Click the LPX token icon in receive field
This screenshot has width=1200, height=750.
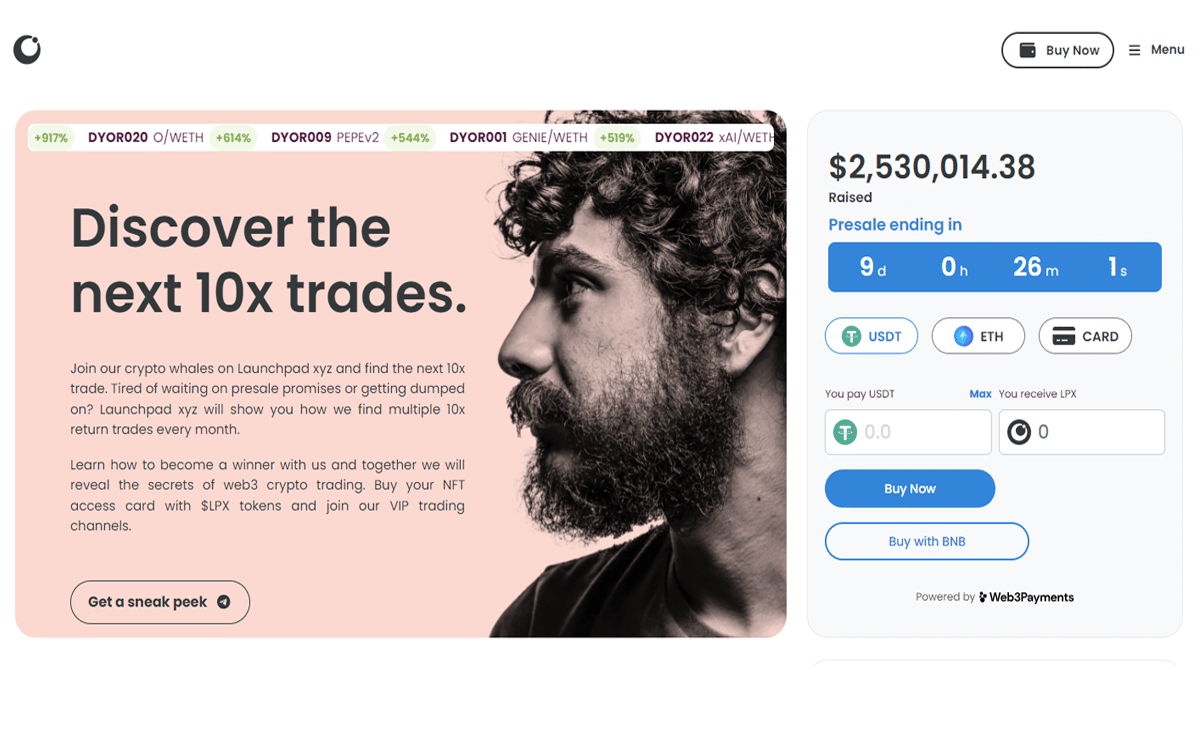click(x=1019, y=432)
